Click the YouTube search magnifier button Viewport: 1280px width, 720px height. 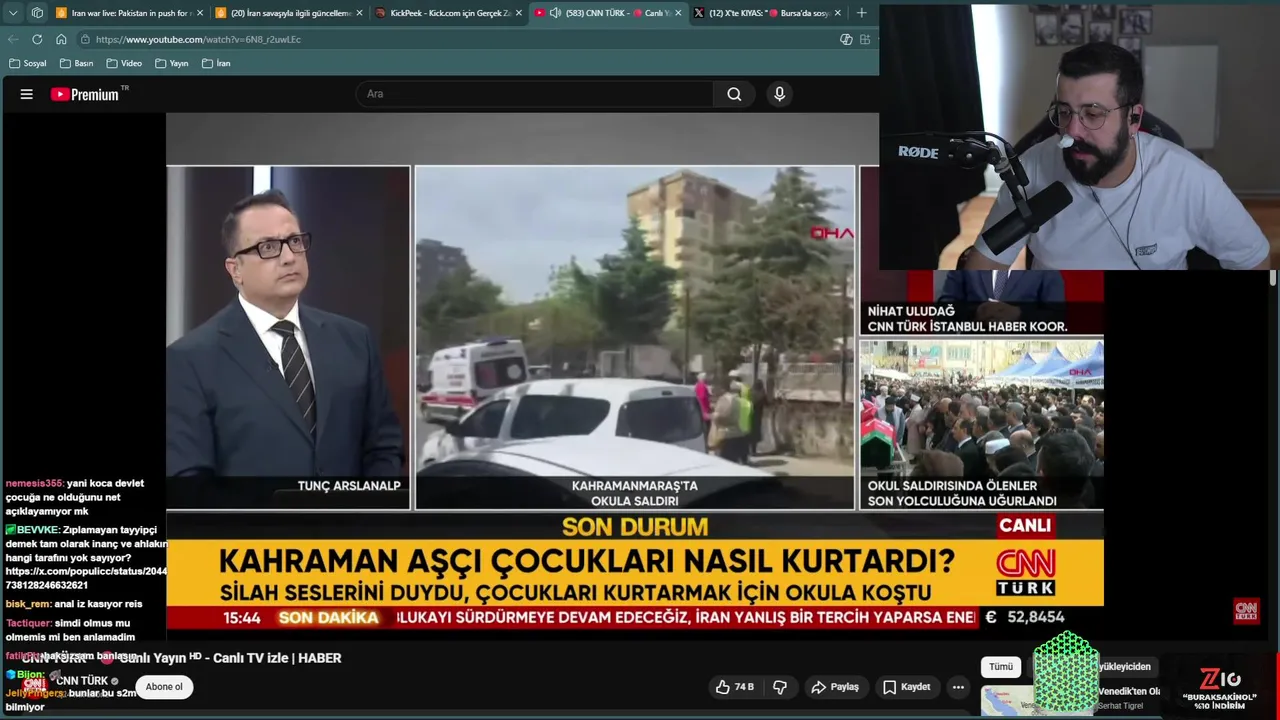(x=734, y=94)
